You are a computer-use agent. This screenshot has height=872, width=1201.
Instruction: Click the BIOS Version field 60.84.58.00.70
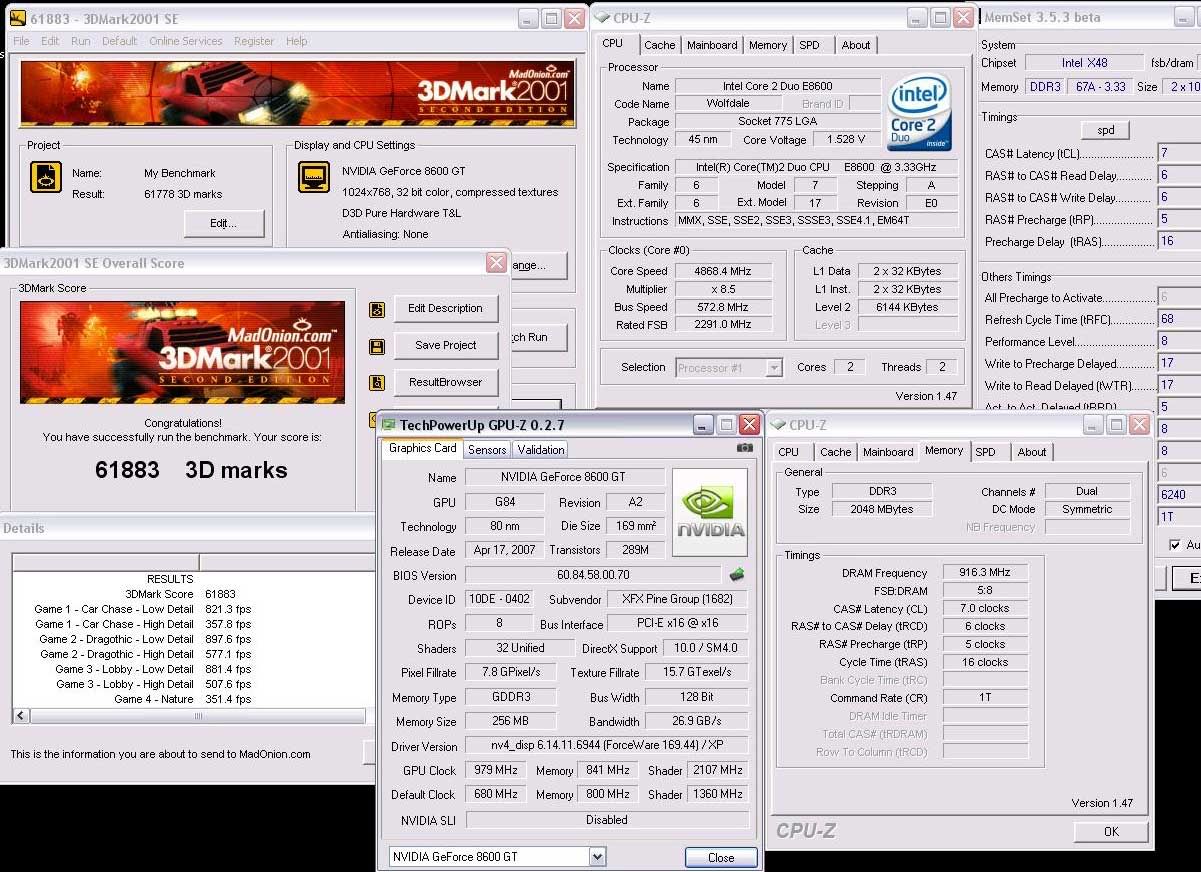(593, 575)
